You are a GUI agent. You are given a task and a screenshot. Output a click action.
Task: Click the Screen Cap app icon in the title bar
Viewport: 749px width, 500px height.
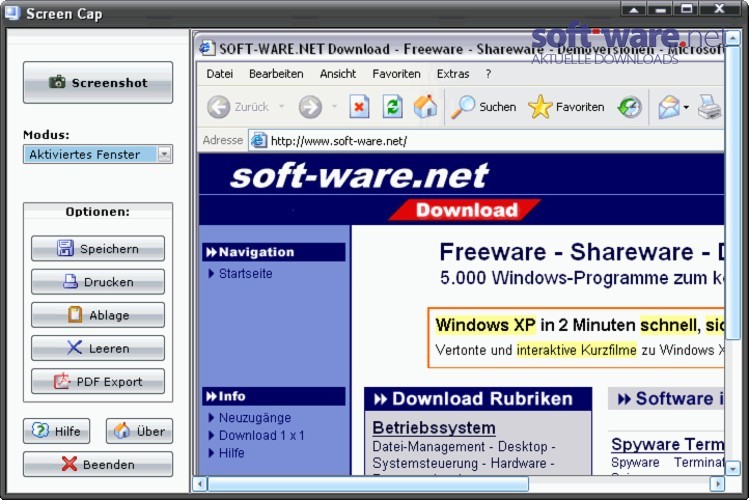12,12
